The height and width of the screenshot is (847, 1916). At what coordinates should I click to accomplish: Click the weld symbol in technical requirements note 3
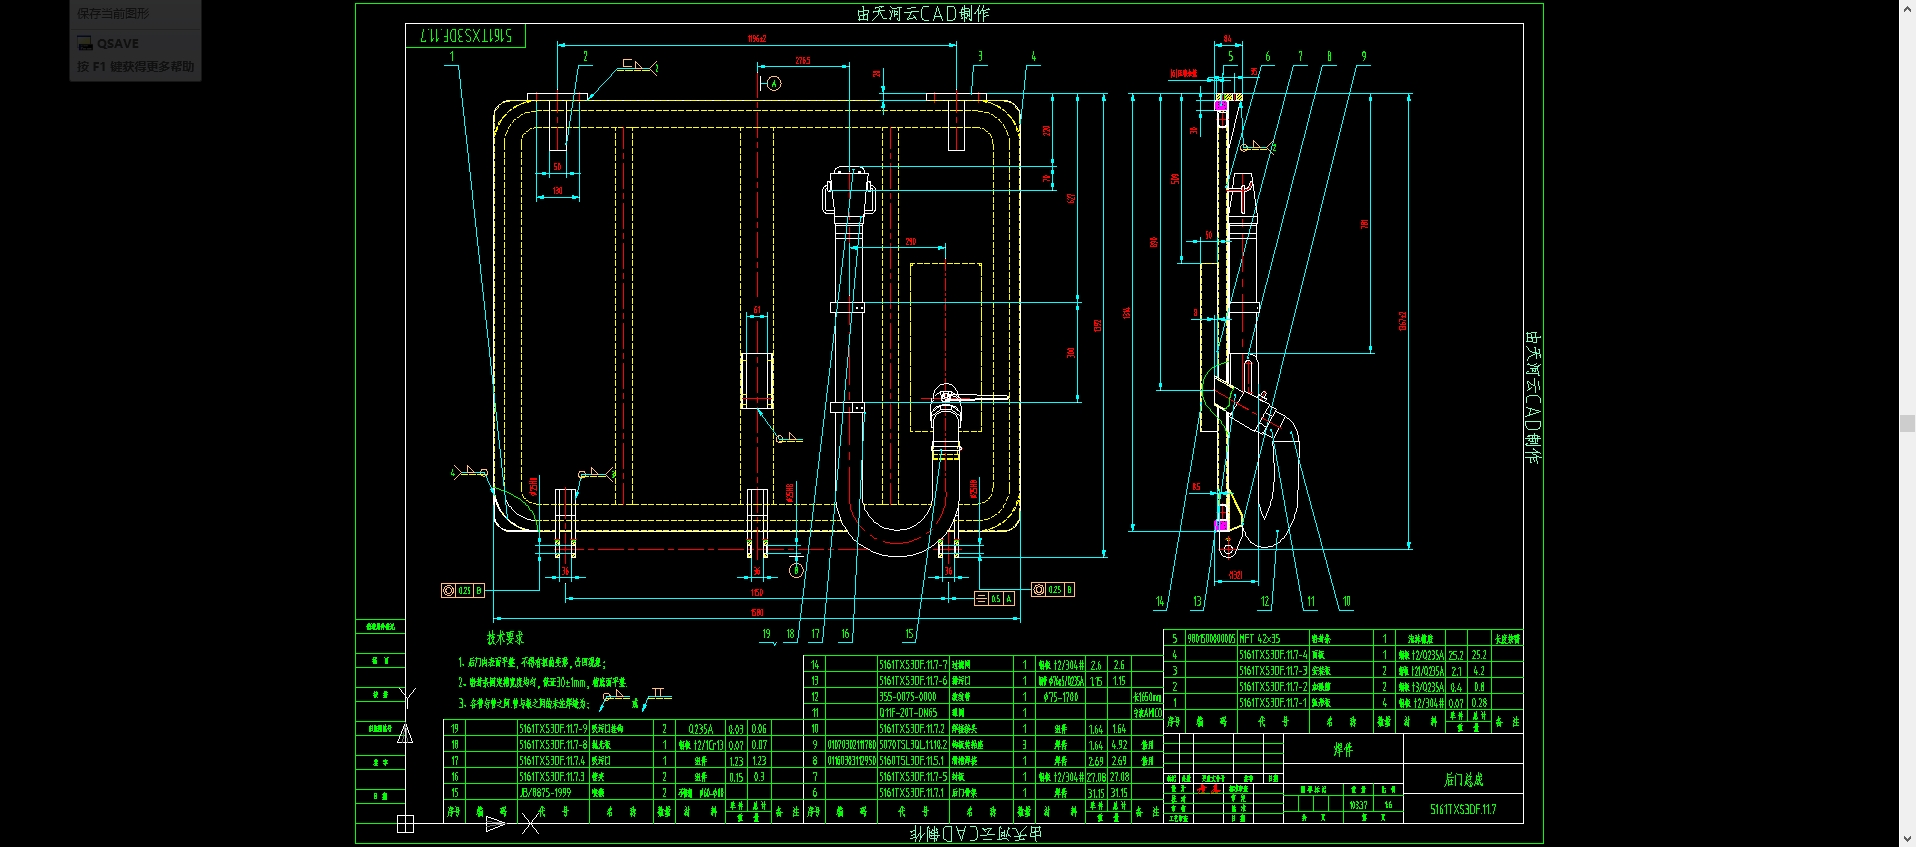pyautogui.click(x=614, y=698)
